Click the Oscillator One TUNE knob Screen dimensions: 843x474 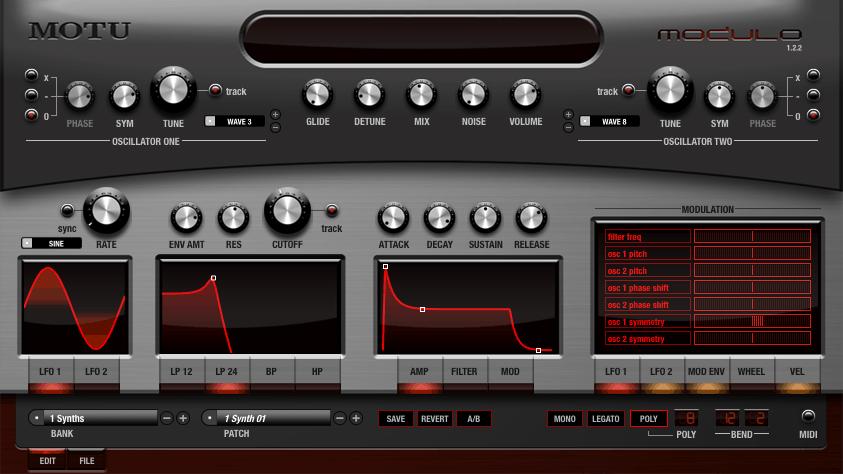(173, 90)
